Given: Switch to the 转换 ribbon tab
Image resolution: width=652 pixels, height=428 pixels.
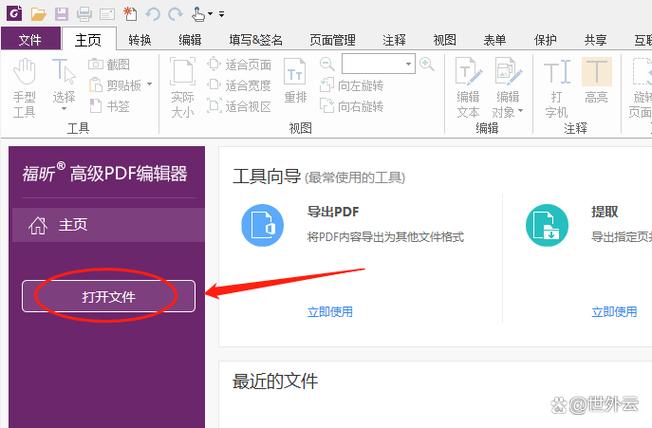Looking at the screenshot, I should point(140,40).
